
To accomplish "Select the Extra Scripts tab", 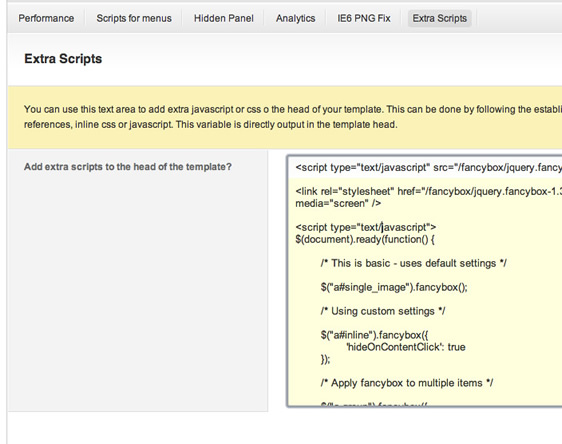I will point(440,18).
